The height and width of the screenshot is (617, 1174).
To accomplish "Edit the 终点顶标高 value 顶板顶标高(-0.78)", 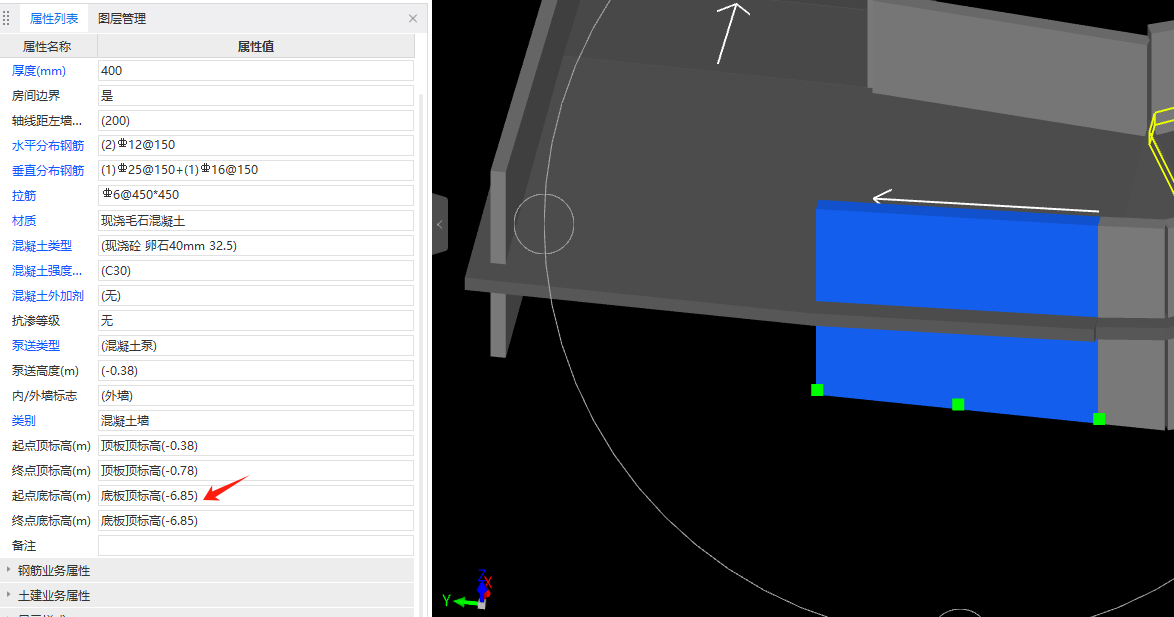I will click(256, 470).
